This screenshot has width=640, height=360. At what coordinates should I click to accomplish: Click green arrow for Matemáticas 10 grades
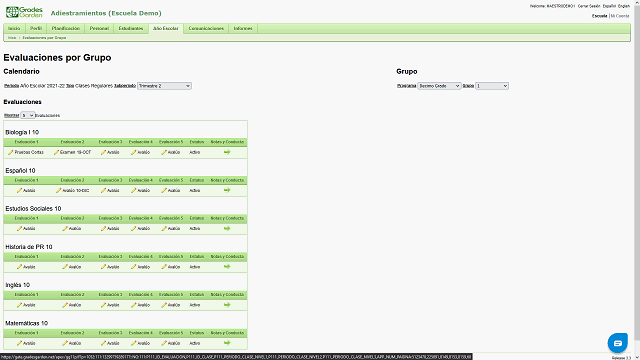(227, 343)
